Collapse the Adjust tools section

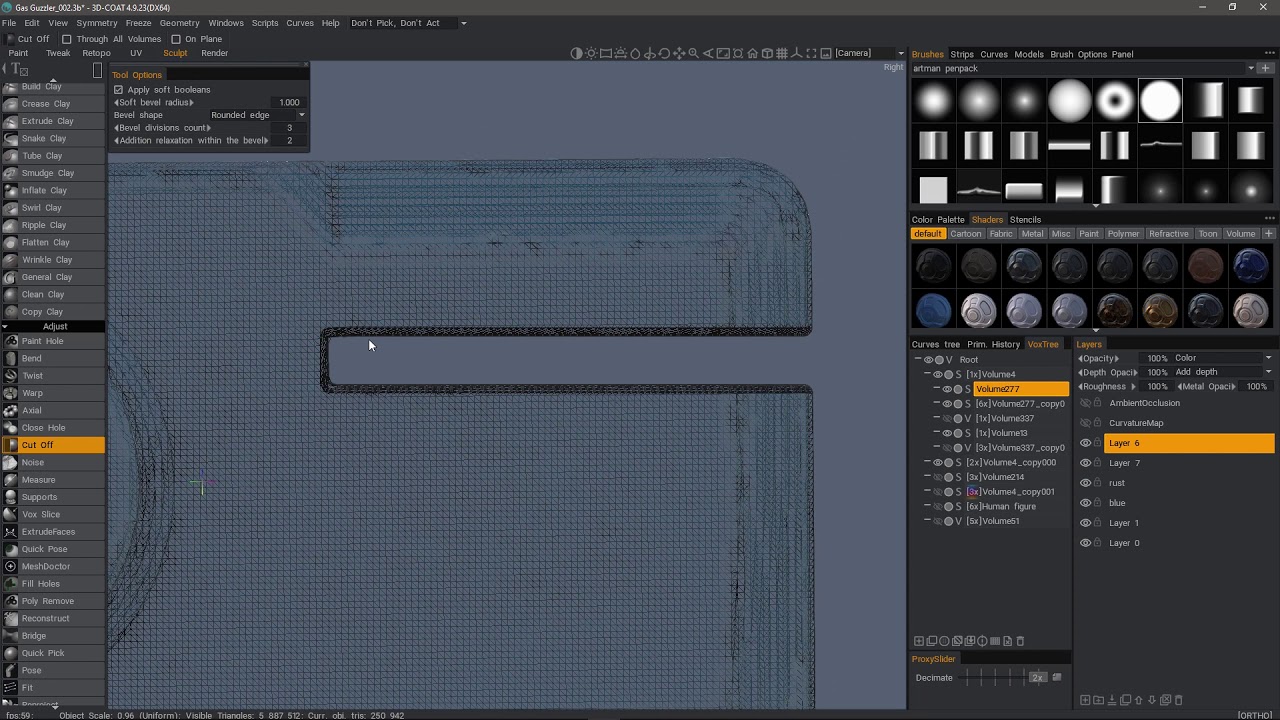click(x=52, y=327)
